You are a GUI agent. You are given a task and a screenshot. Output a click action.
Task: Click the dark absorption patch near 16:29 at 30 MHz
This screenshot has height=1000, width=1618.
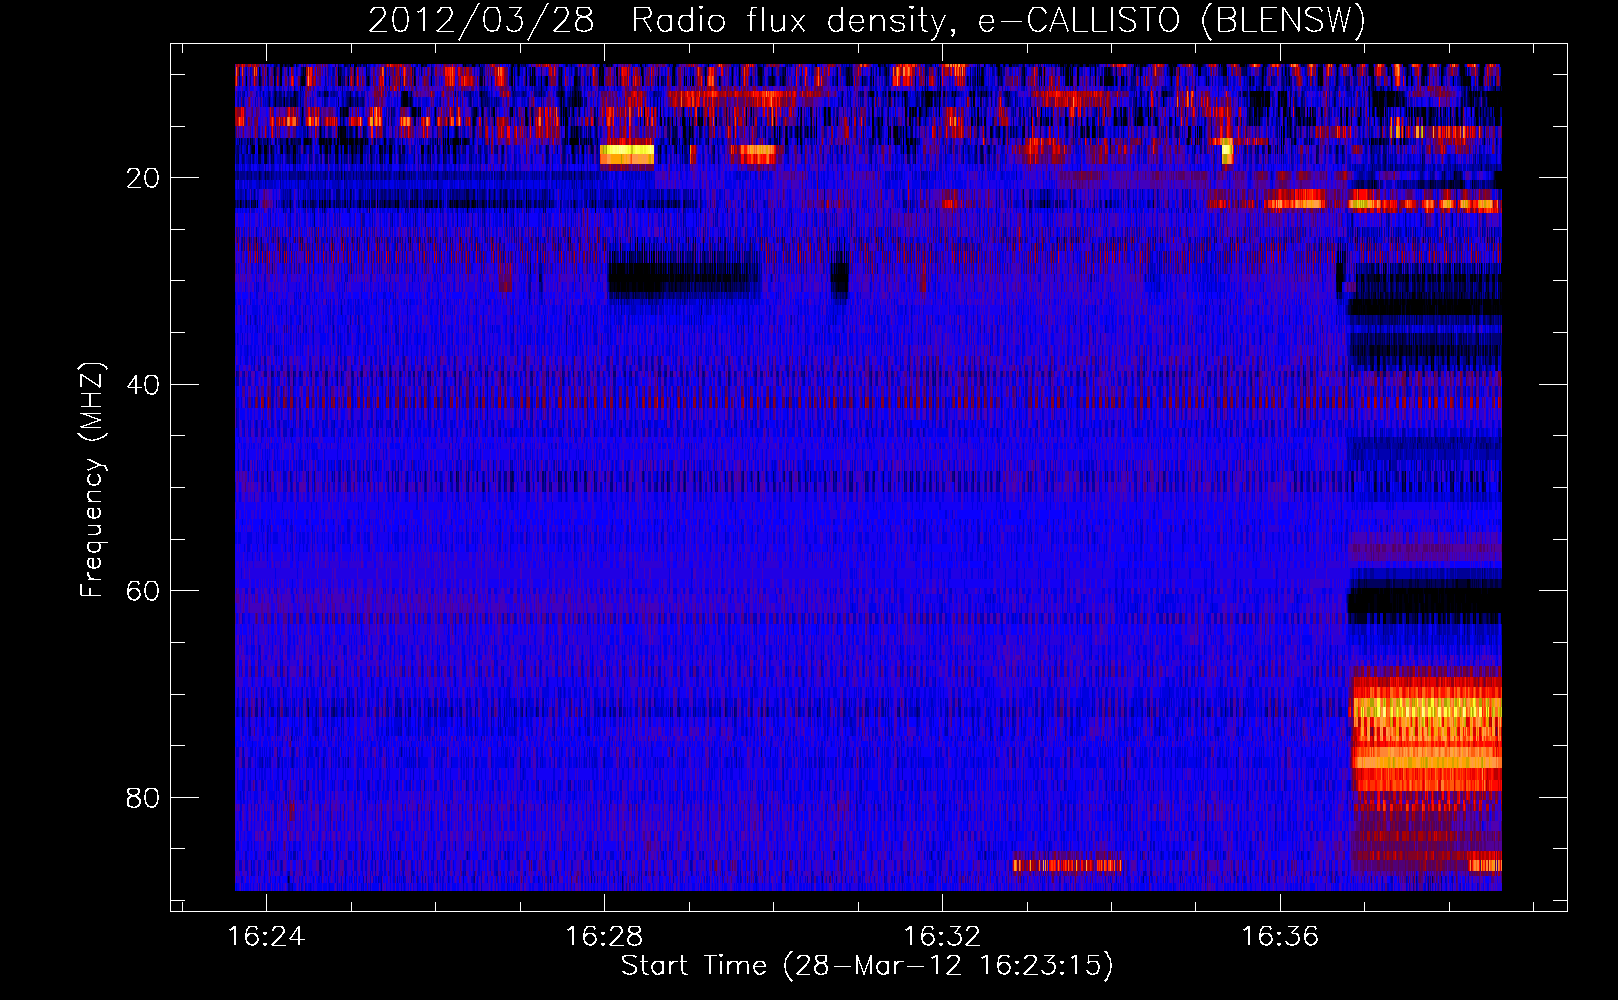[684, 279]
